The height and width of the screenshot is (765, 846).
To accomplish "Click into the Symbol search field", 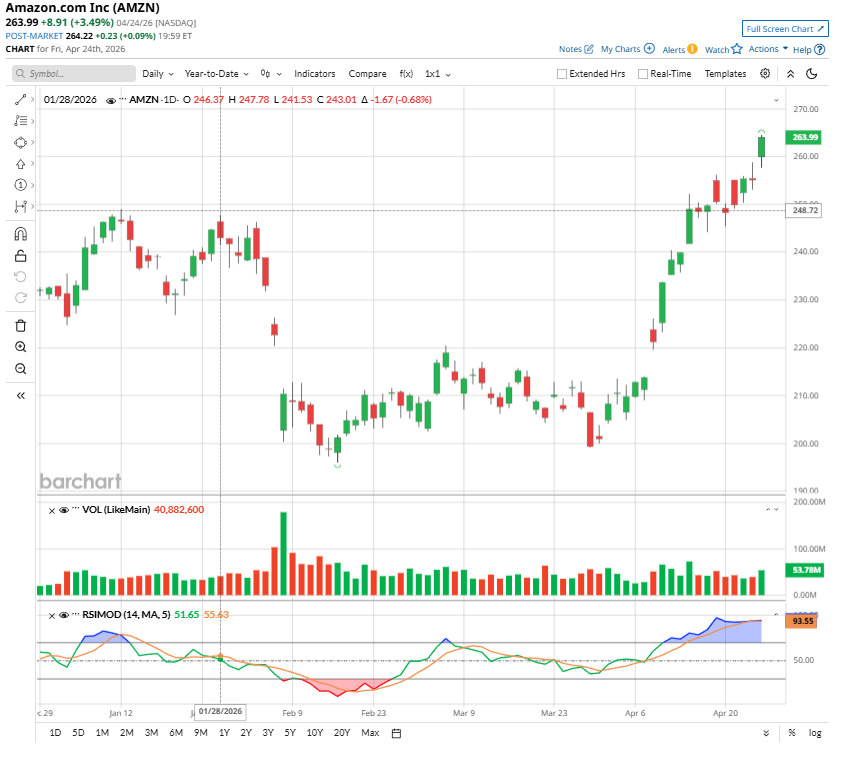I will click(74, 74).
